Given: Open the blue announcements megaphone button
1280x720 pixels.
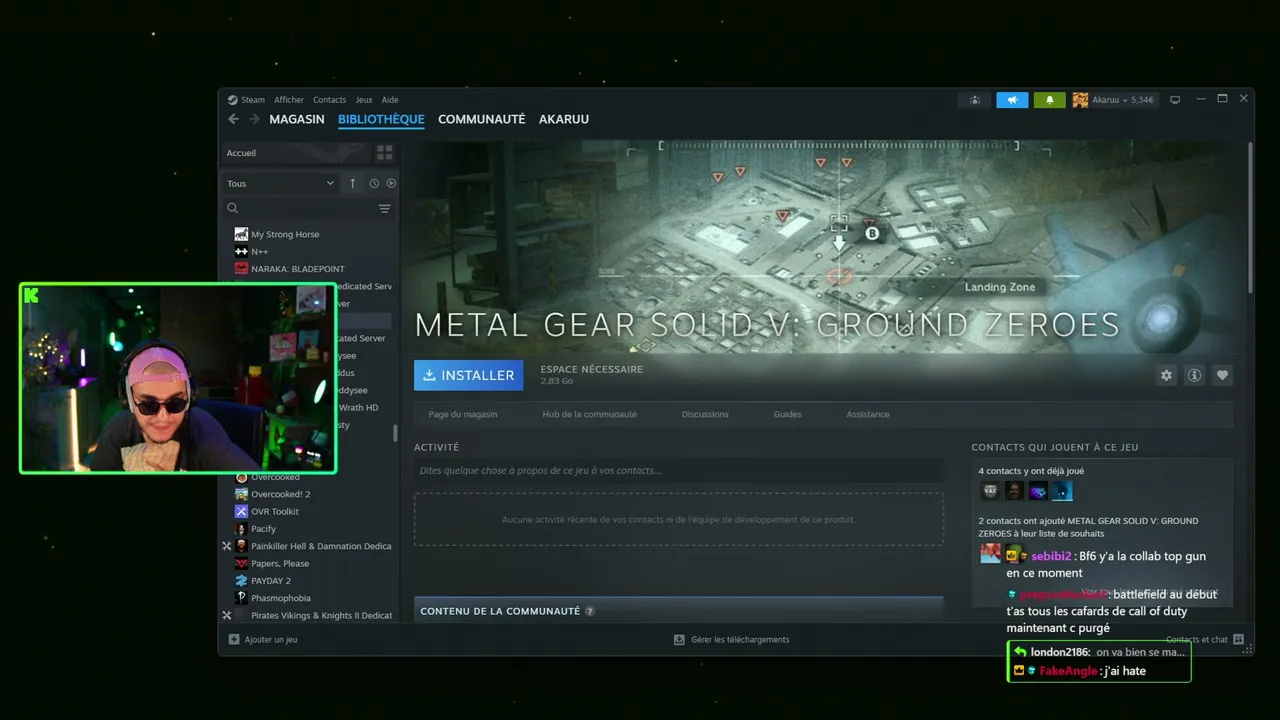Looking at the screenshot, I should [x=1012, y=100].
